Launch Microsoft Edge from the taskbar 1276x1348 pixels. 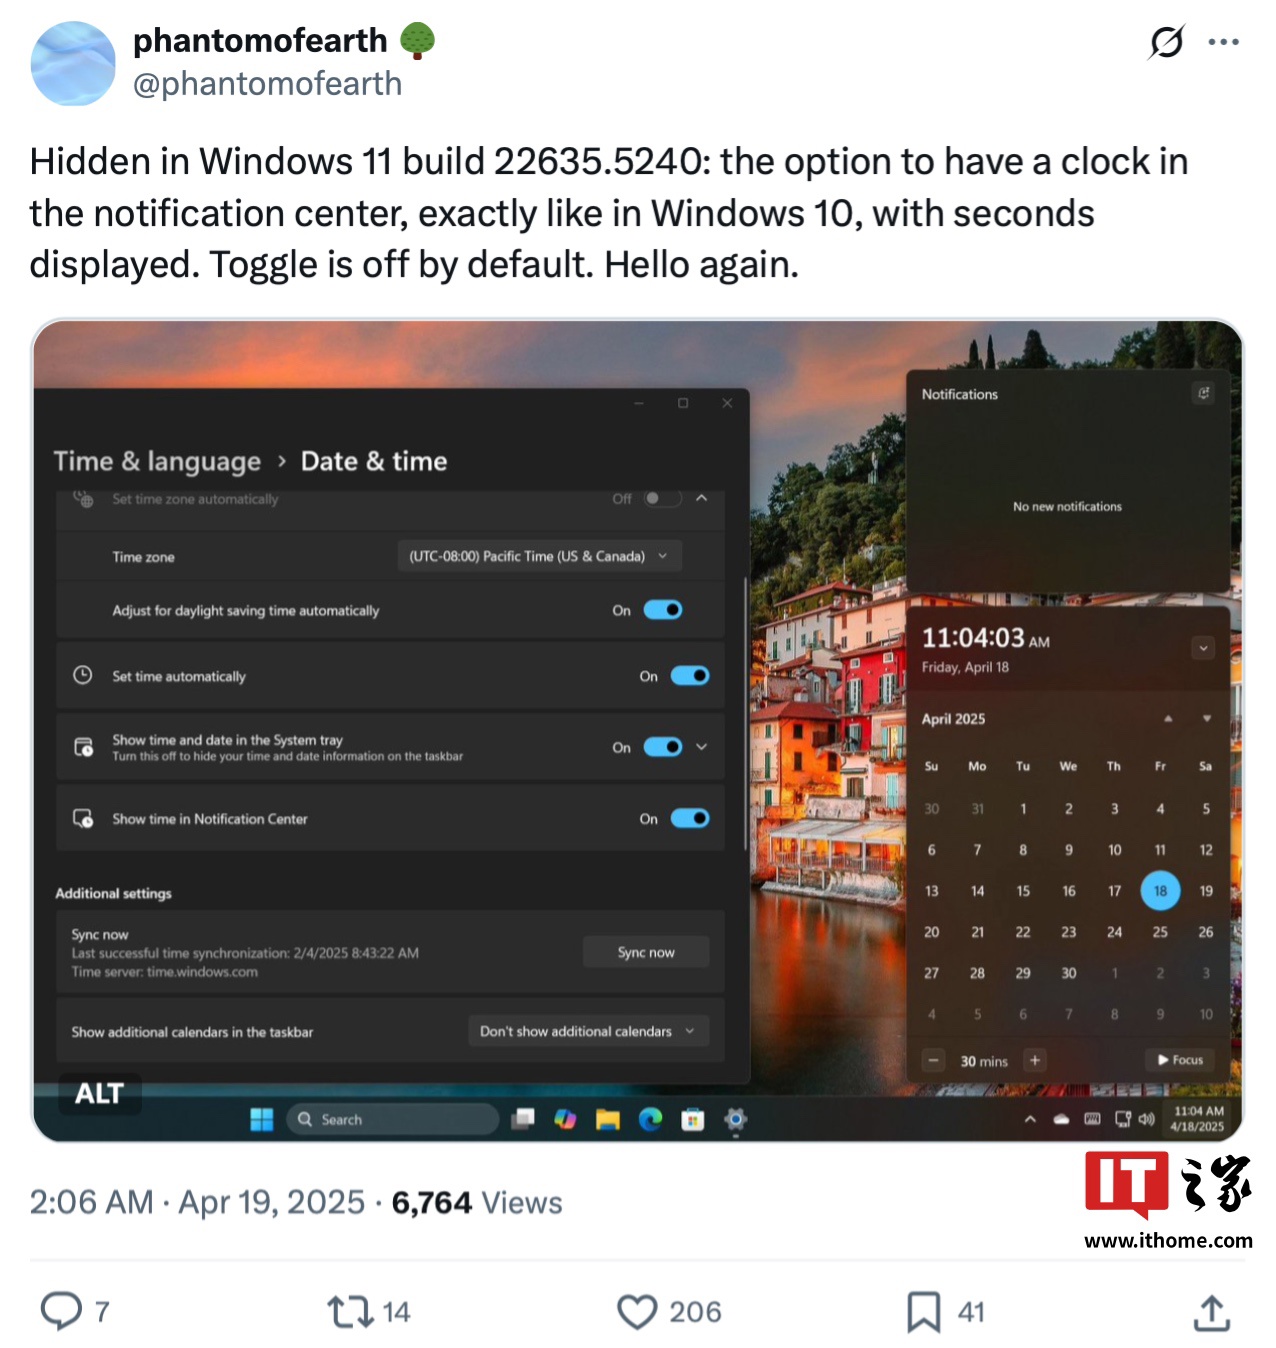[650, 1119]
